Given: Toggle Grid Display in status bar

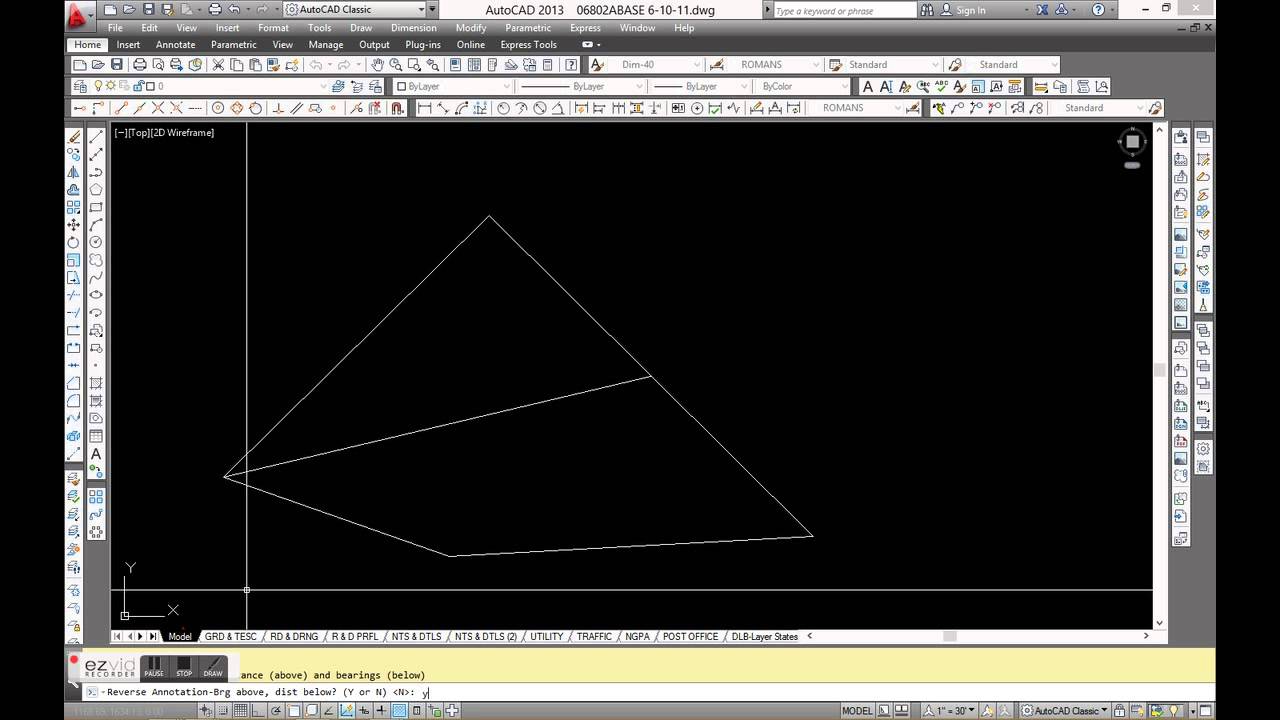Looking at the screenshot, I should (x=241, y=711).
